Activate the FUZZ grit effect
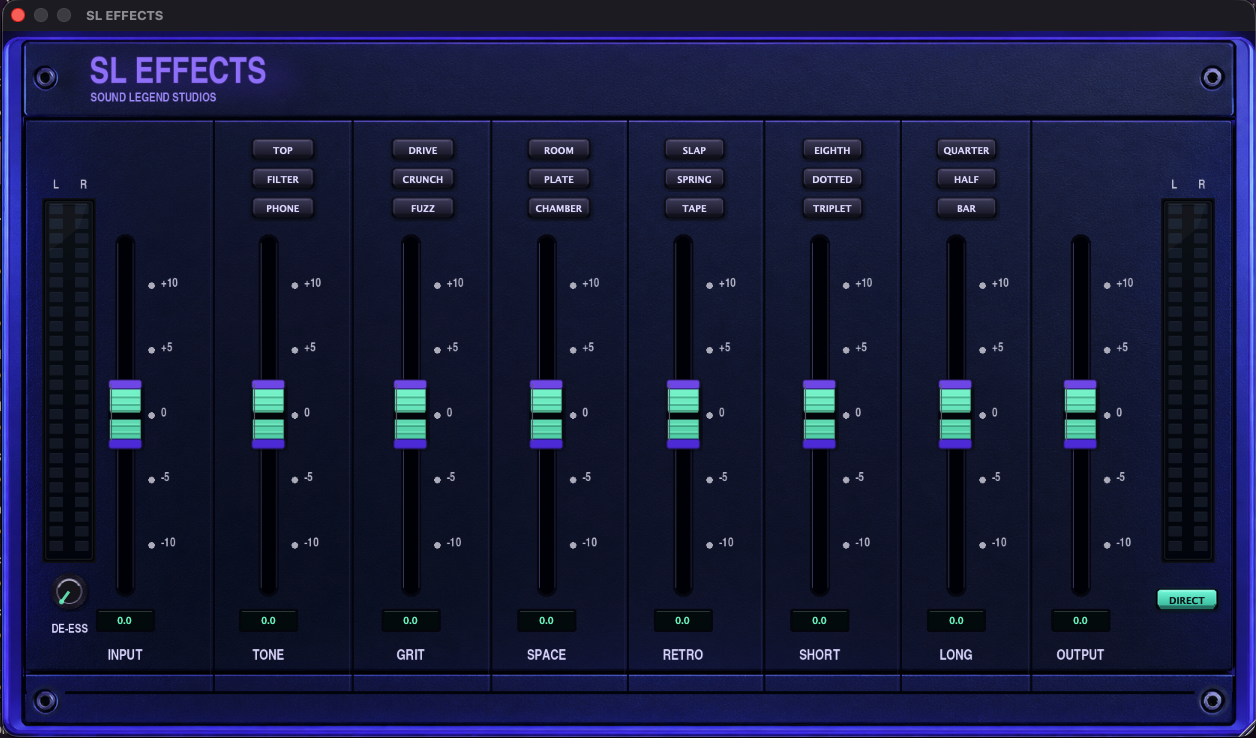The width and height of the screenshot is (1256, 738). (423, 208)
